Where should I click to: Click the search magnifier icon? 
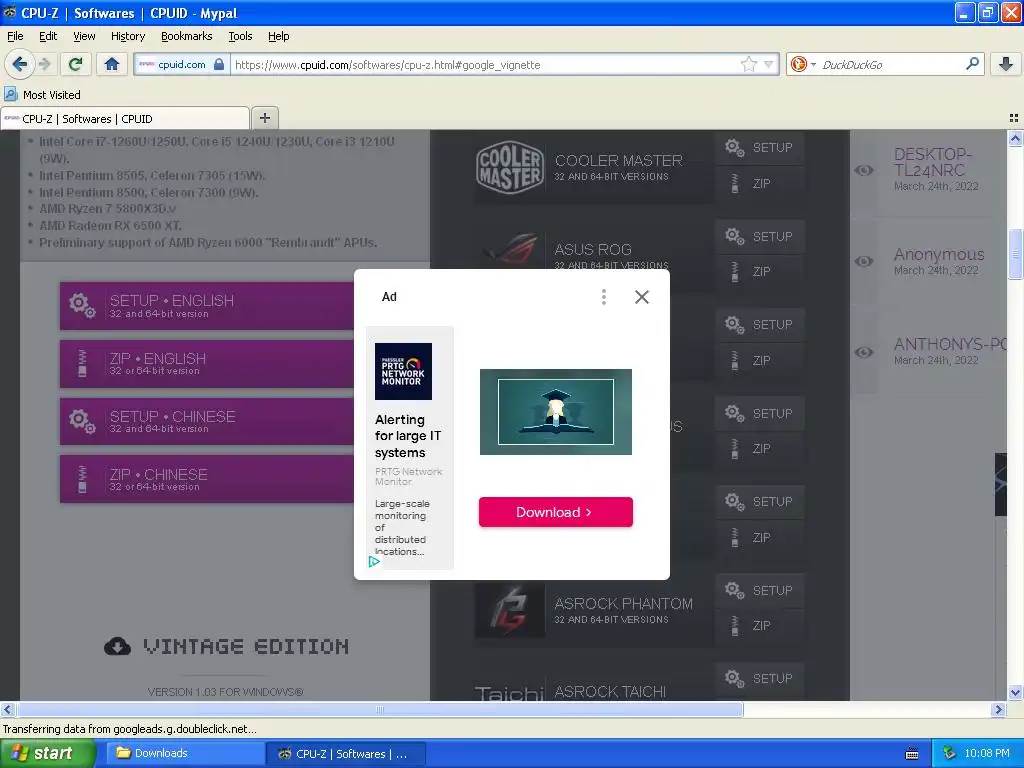pos(972,63)
